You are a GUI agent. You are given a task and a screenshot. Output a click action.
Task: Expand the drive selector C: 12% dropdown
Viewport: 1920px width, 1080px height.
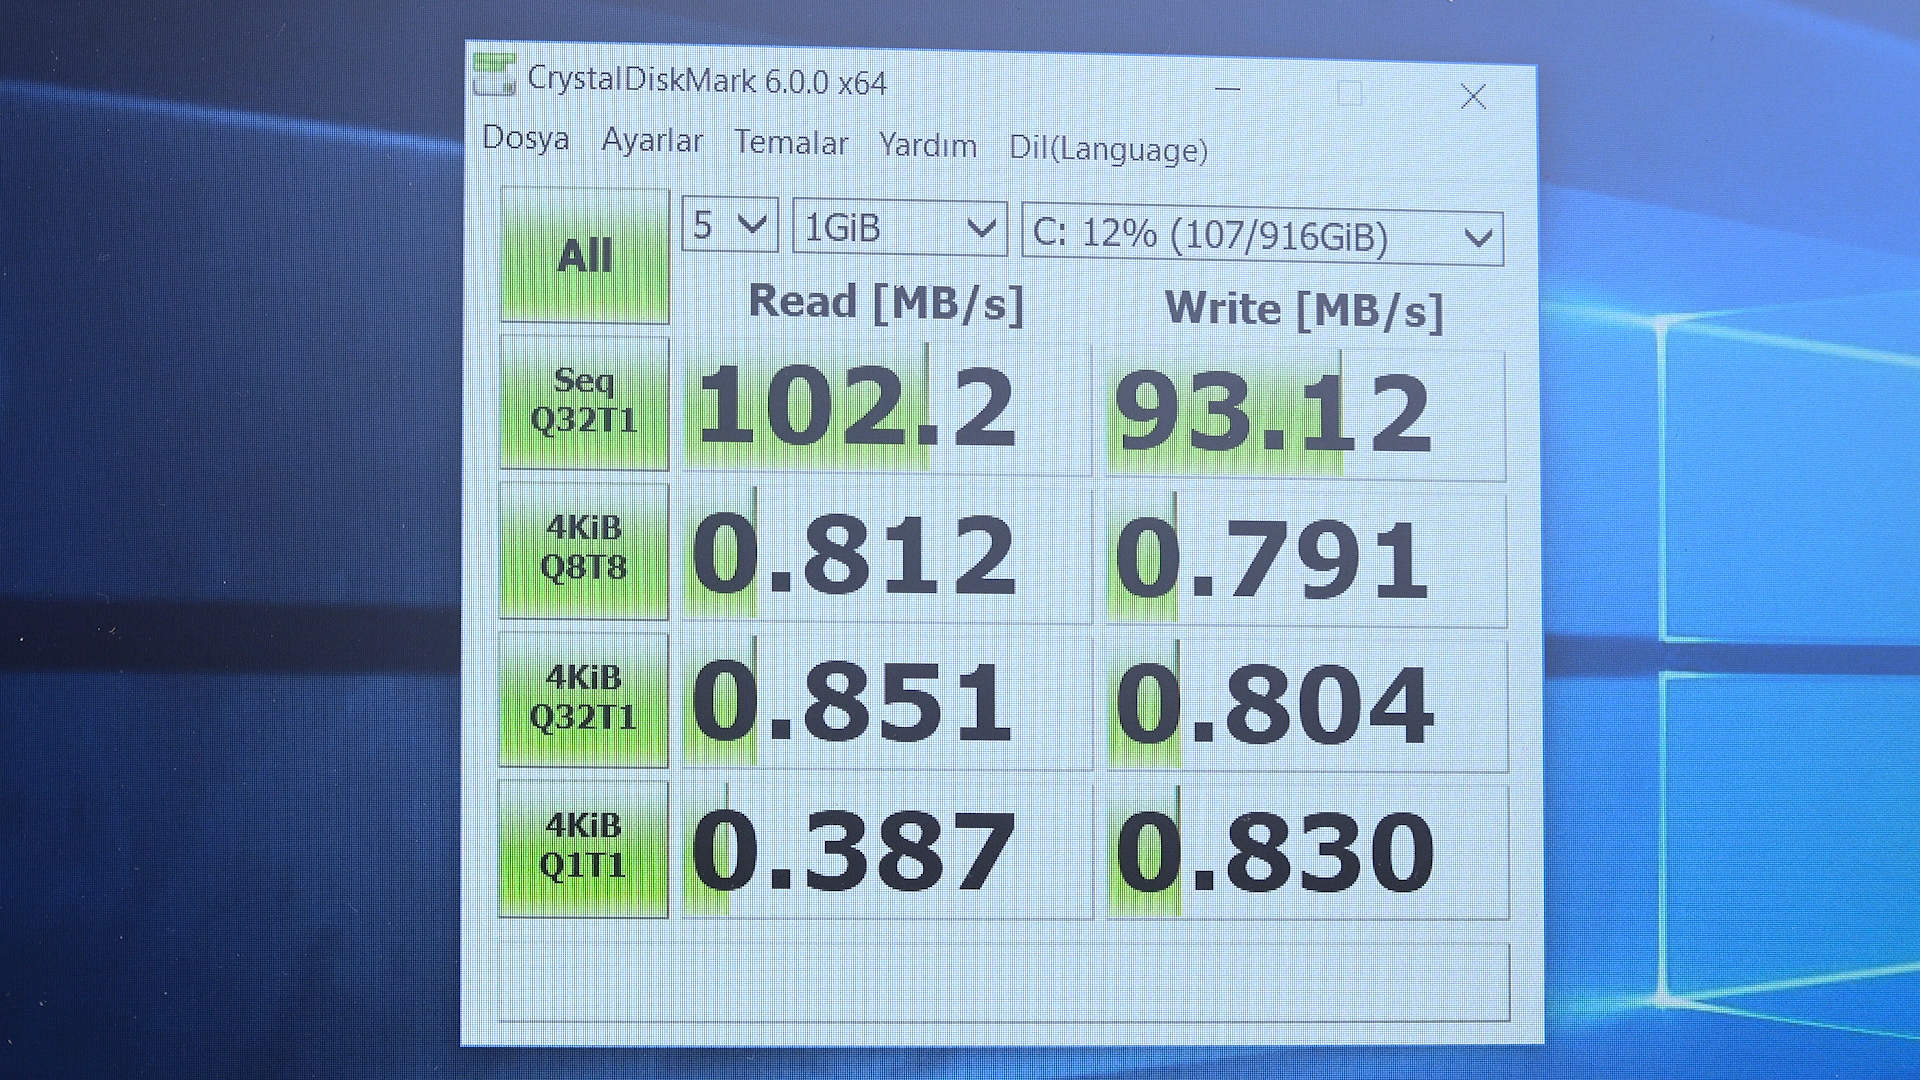pyautogui.click(x=1262, y=236)
